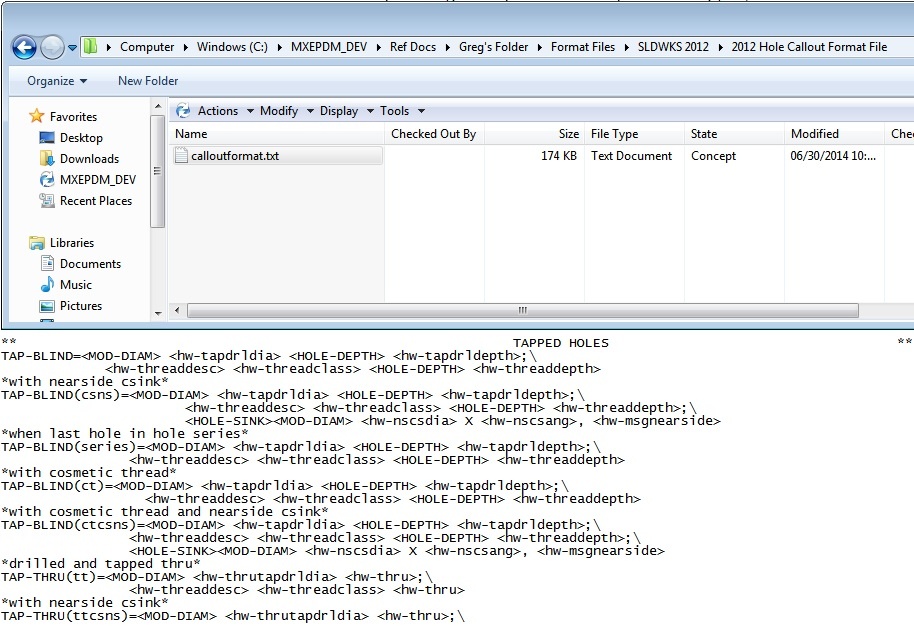Open Pictures library in navigation pane
The width and height of the screenshot is (914, 626).
point(80,305)
